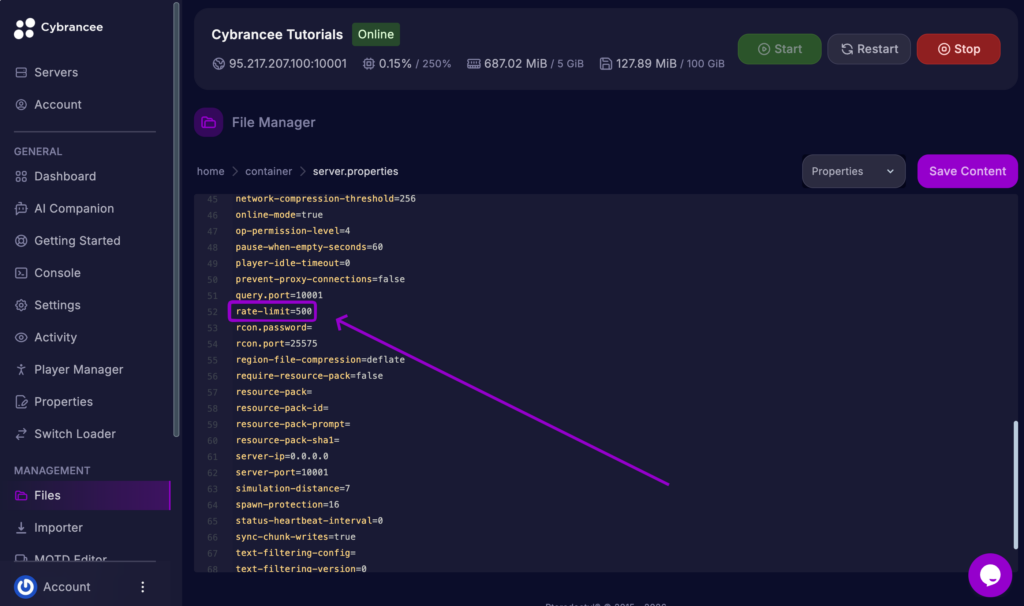Click the File Manager purple folder icon

[208, 122]
